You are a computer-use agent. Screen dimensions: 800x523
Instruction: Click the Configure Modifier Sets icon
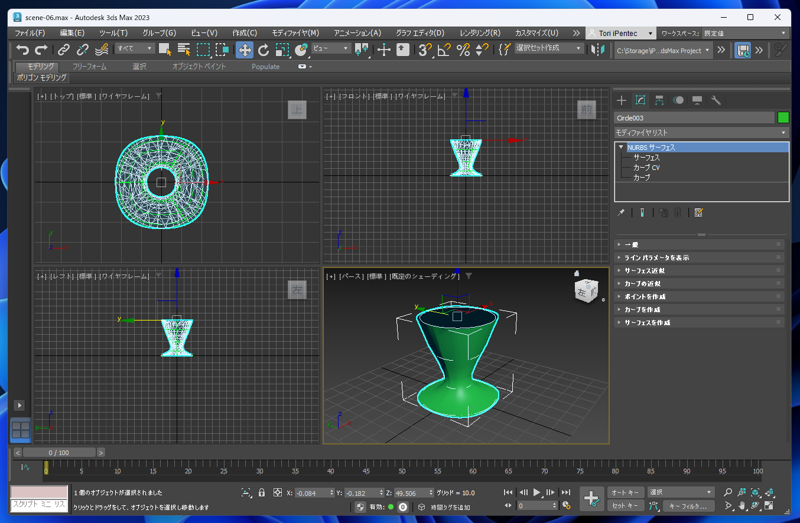(698, 213)
